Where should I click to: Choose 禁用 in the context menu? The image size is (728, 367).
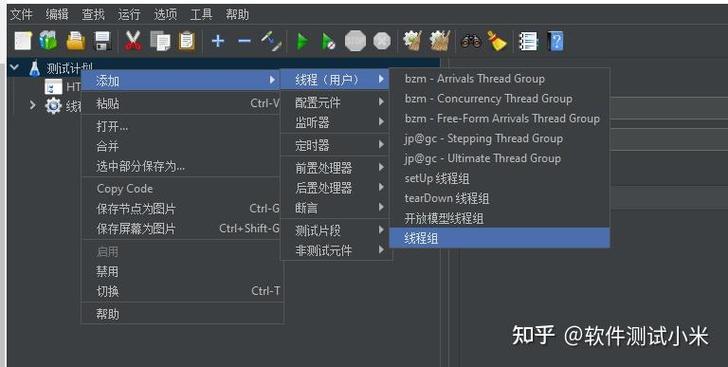coord(181,271)
